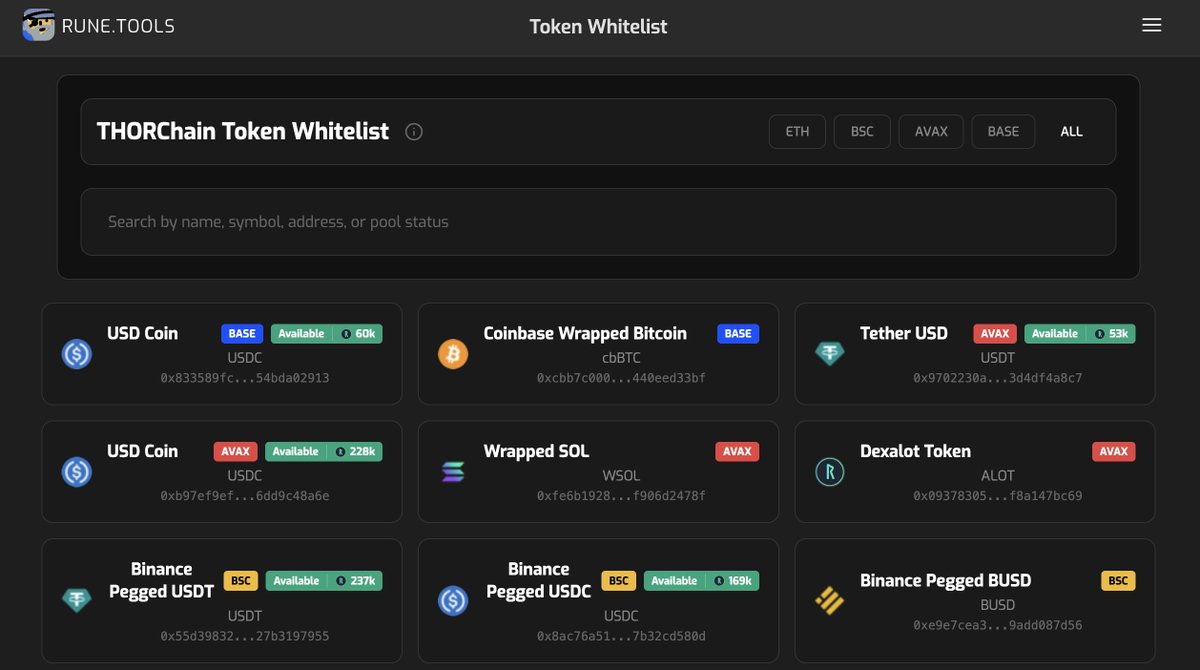
Task: Click address 0x8ac76a51...7b32cd580d
Action: coord(621,636)
